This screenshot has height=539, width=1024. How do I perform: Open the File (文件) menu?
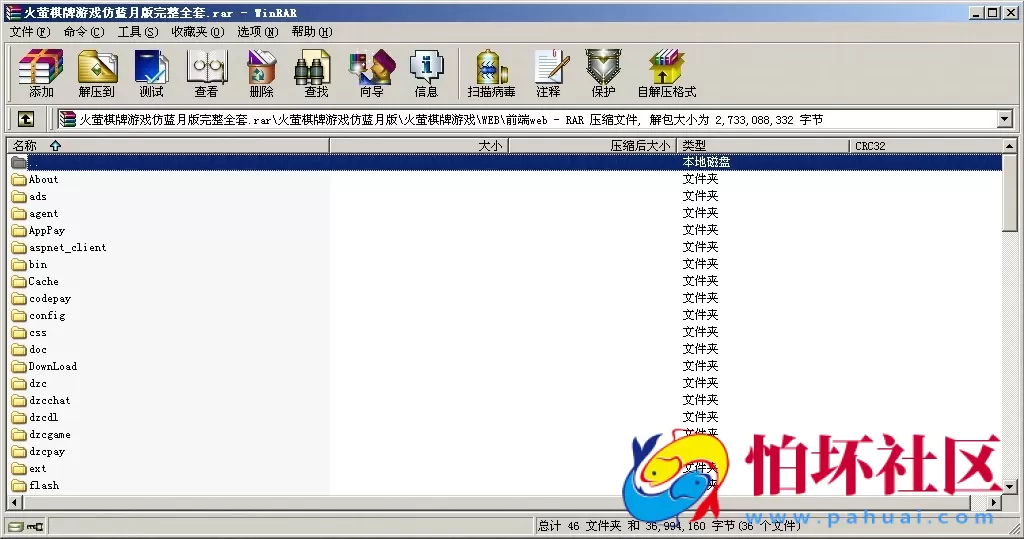tap(29, 31)
